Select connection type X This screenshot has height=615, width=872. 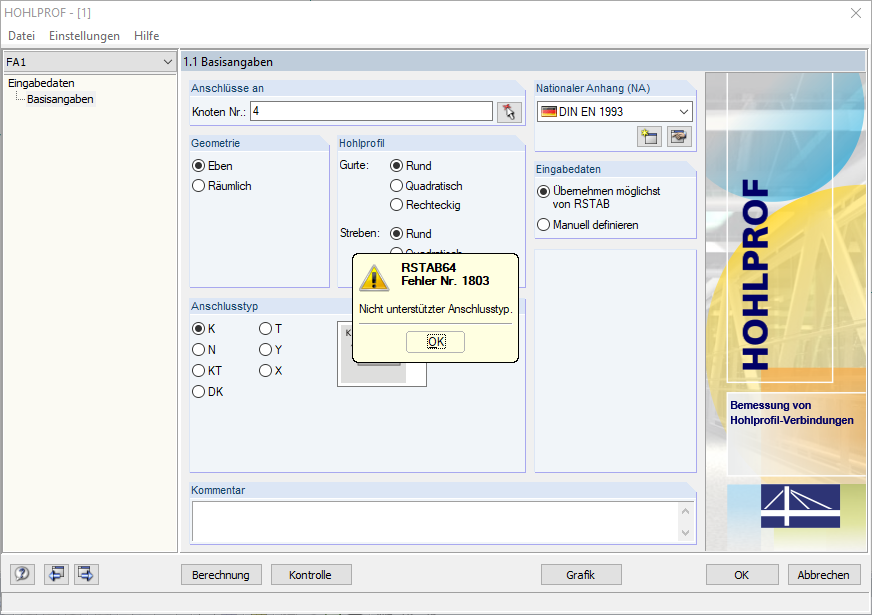pos(270,370)
